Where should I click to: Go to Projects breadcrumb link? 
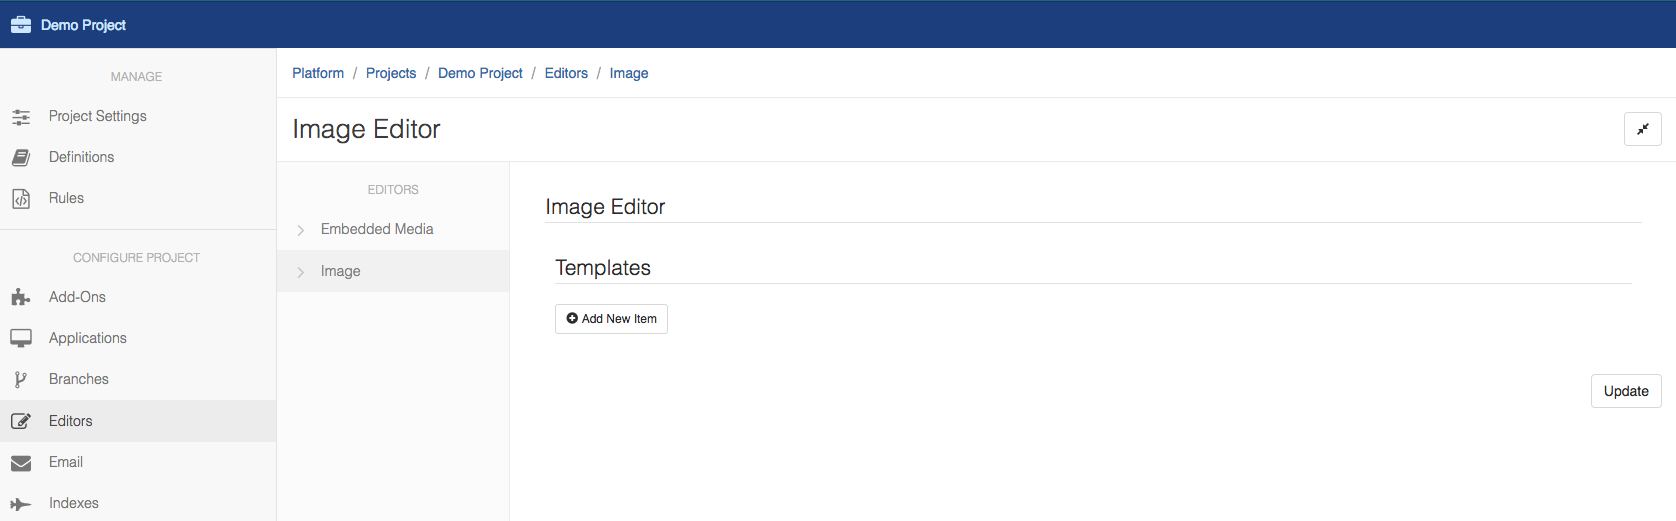[391, 73]
